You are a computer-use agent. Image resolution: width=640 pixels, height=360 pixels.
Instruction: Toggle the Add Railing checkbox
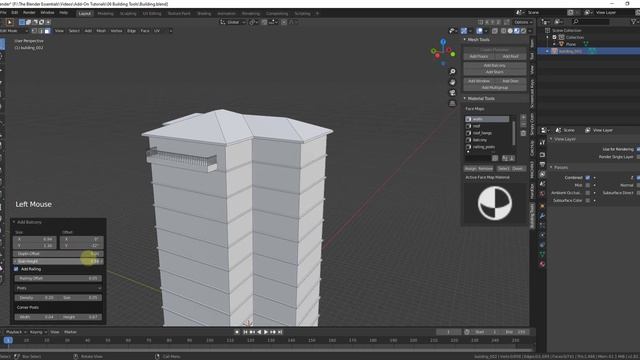[16, 269]
